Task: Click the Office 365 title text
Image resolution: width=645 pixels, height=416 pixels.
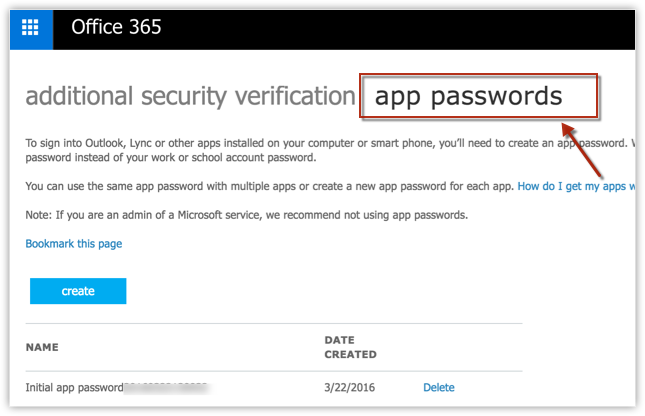Action: [115, 27]
